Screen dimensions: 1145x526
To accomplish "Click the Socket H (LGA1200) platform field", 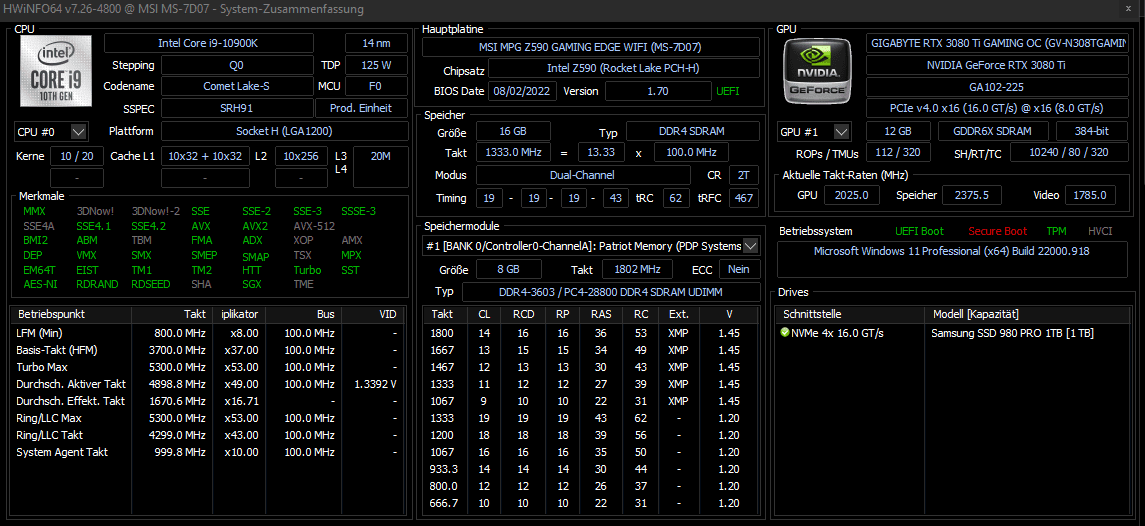I will [285, 132].
